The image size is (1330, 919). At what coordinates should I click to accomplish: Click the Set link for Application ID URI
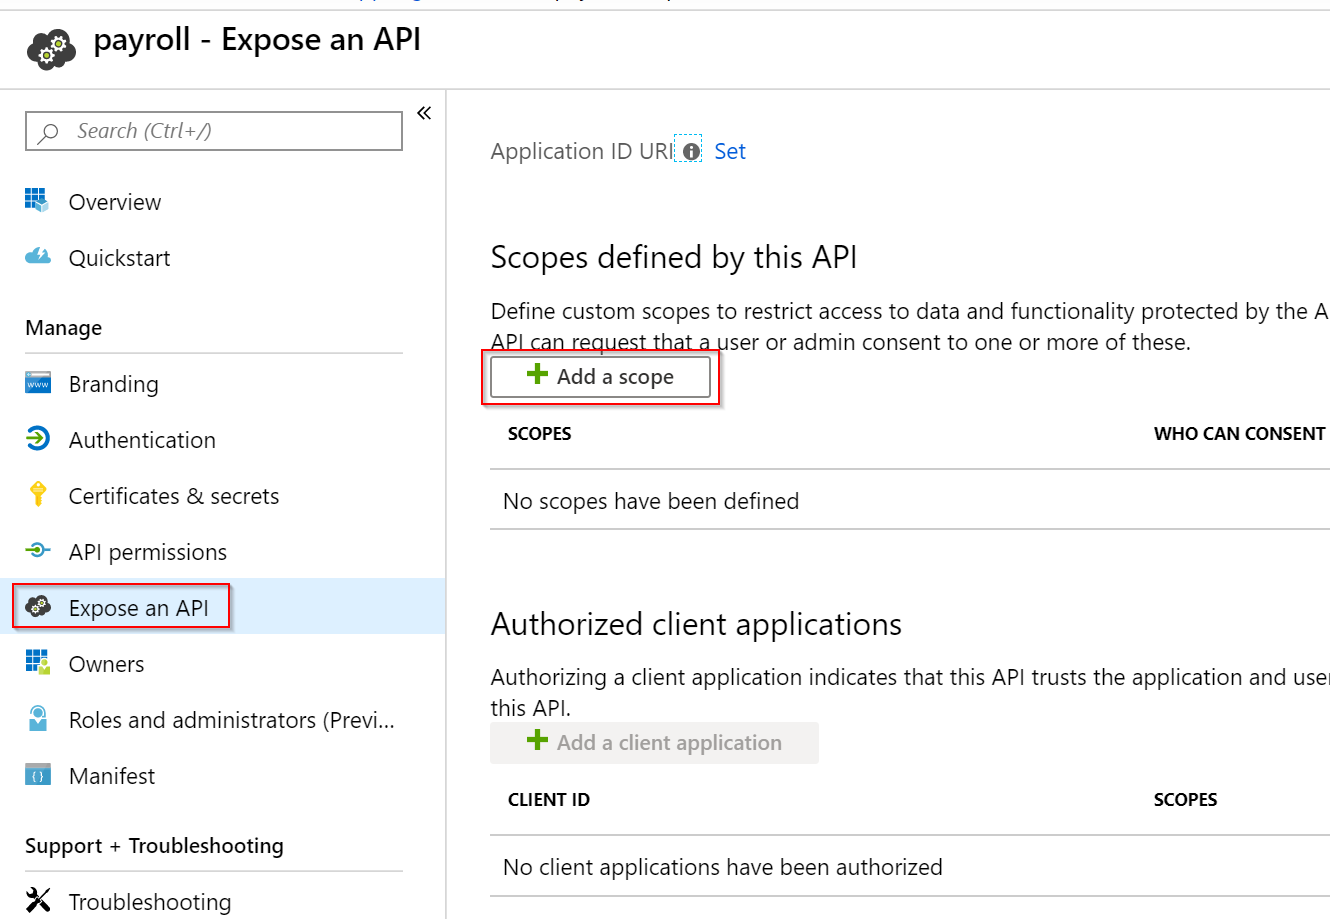click(730, 151)
